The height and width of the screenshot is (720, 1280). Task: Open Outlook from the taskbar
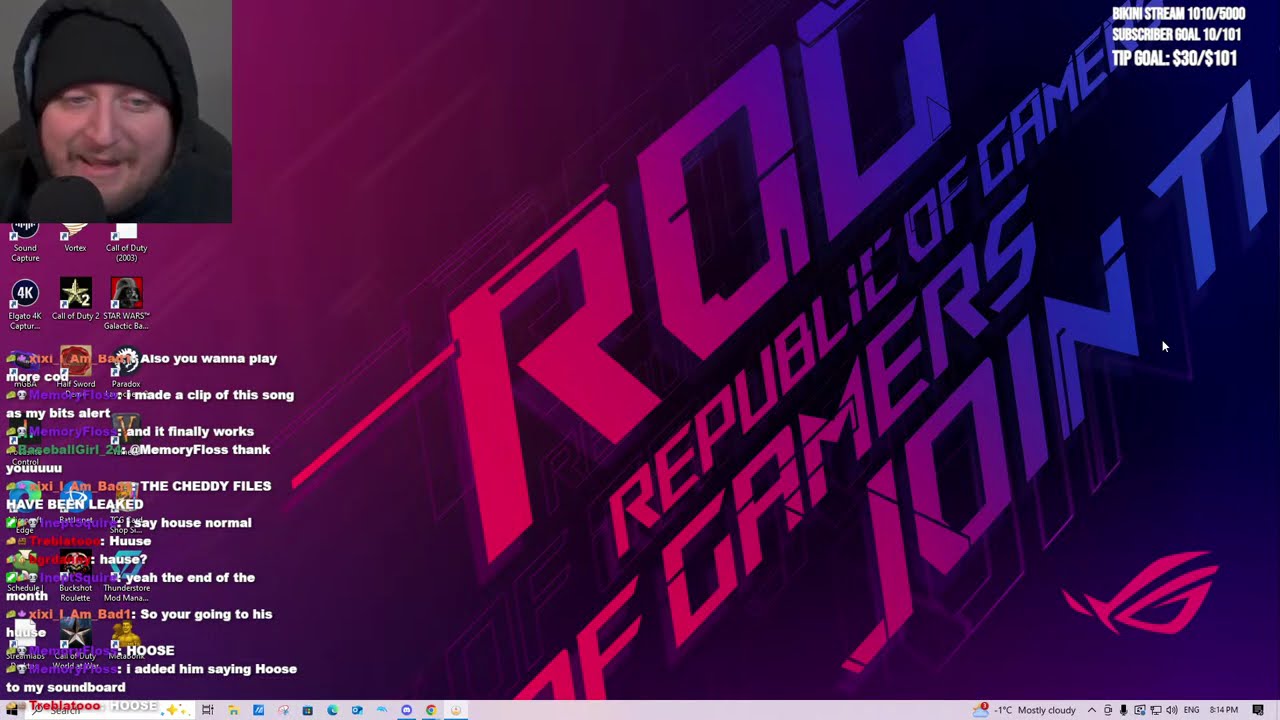point(357,710)
